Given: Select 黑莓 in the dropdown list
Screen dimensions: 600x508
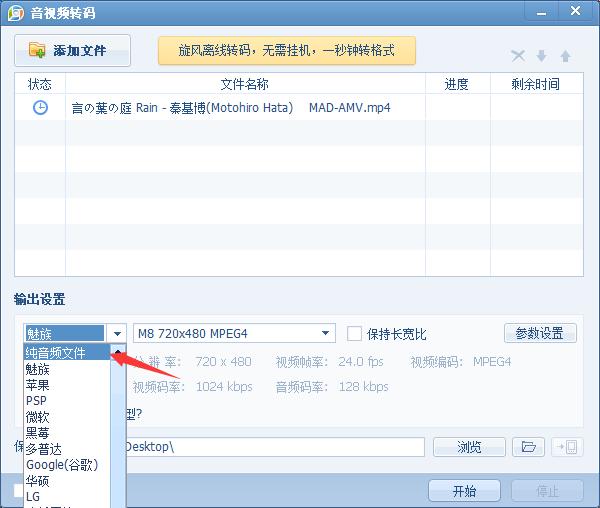Looking at the screenshot, I should 67,433.
